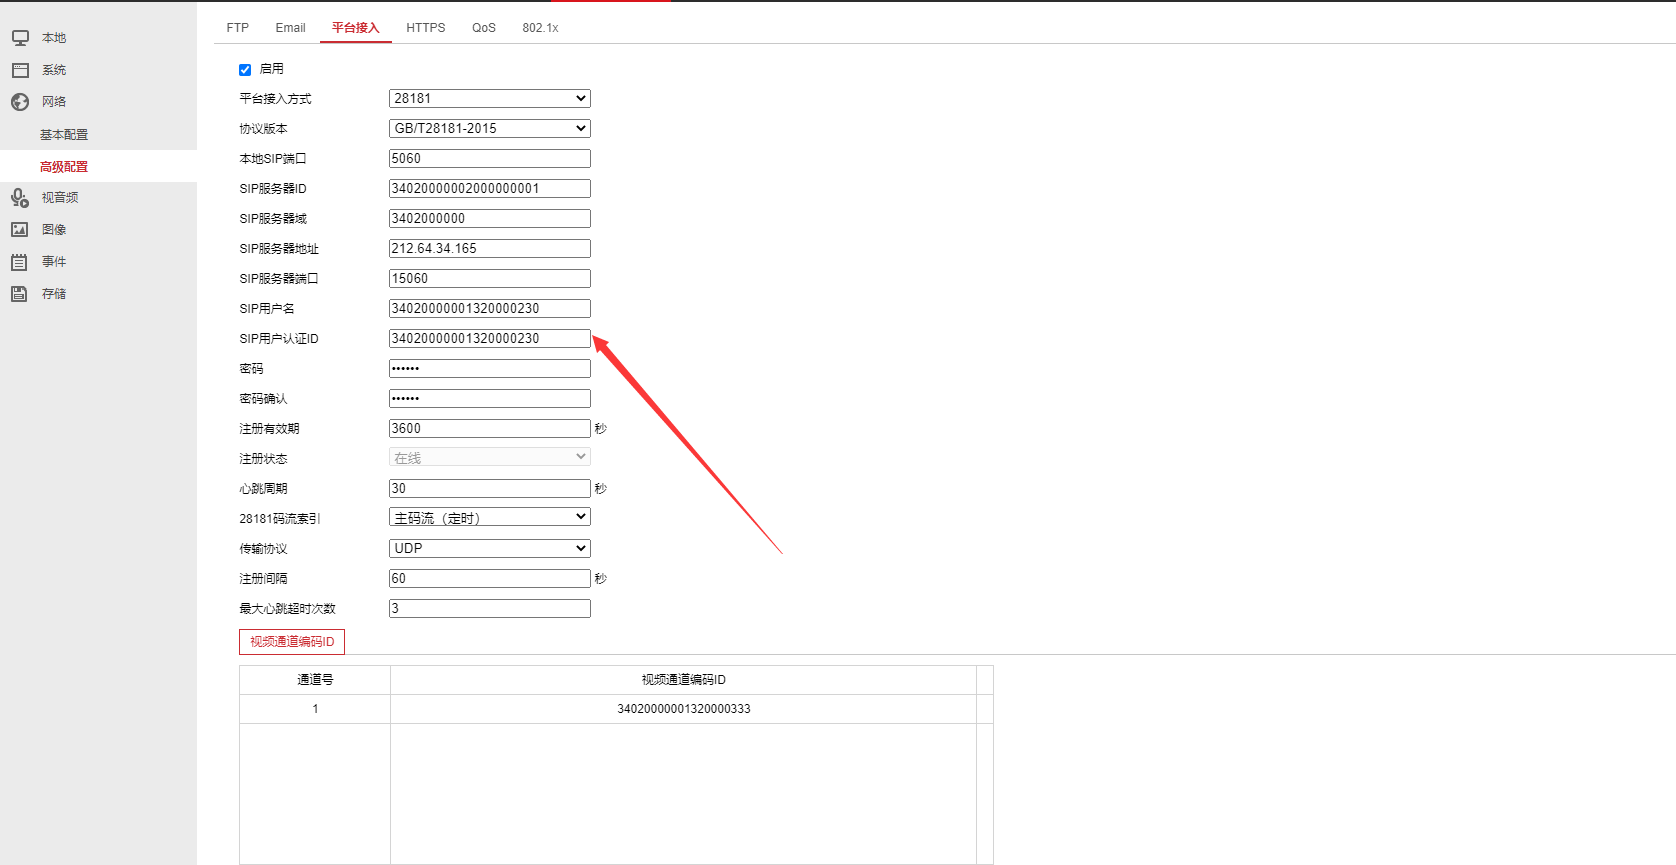Viewport: 1676px width, 865px height.
Task: Click the SIP用户认证ID input field
Action: click(490, 338)
